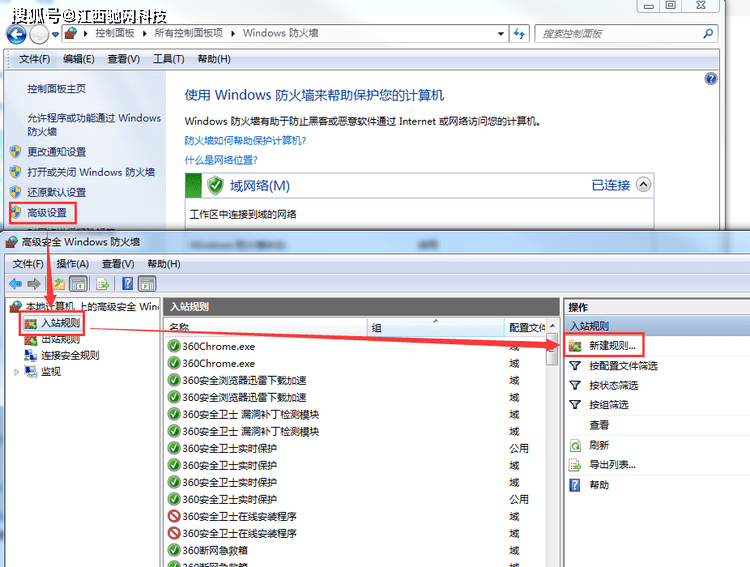Open 文件(F) menu in Control Panel
This screenshot has height=567, width=750.
point(34,59)
